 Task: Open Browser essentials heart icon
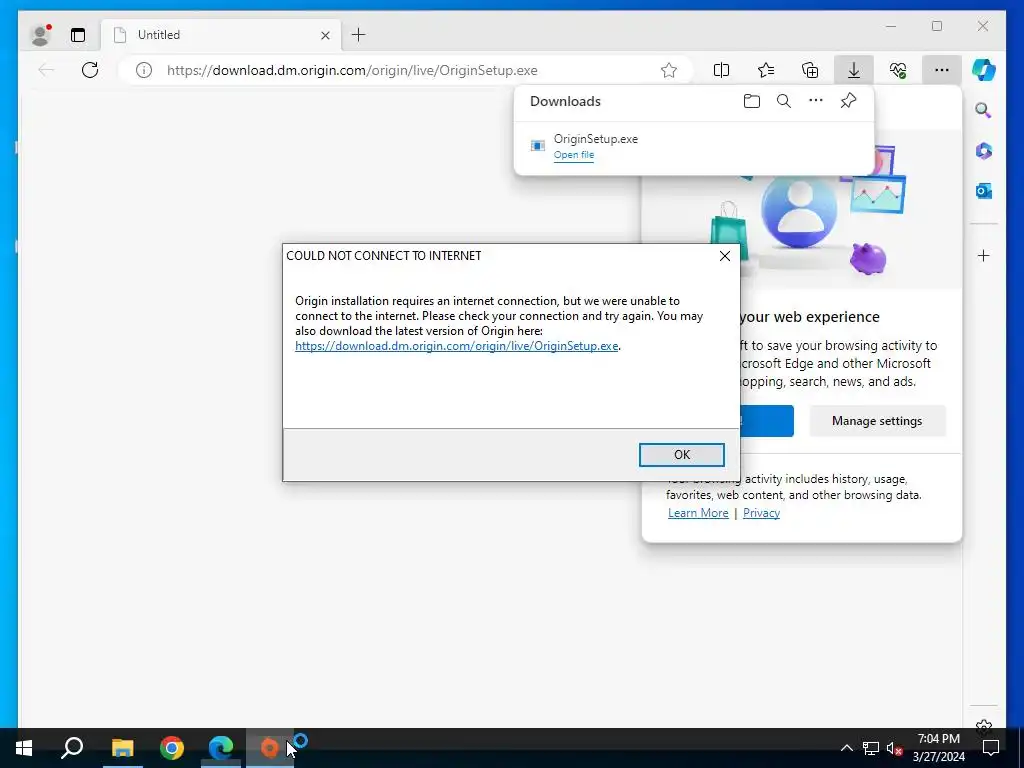pyautogui.click(x=898, y=70)
